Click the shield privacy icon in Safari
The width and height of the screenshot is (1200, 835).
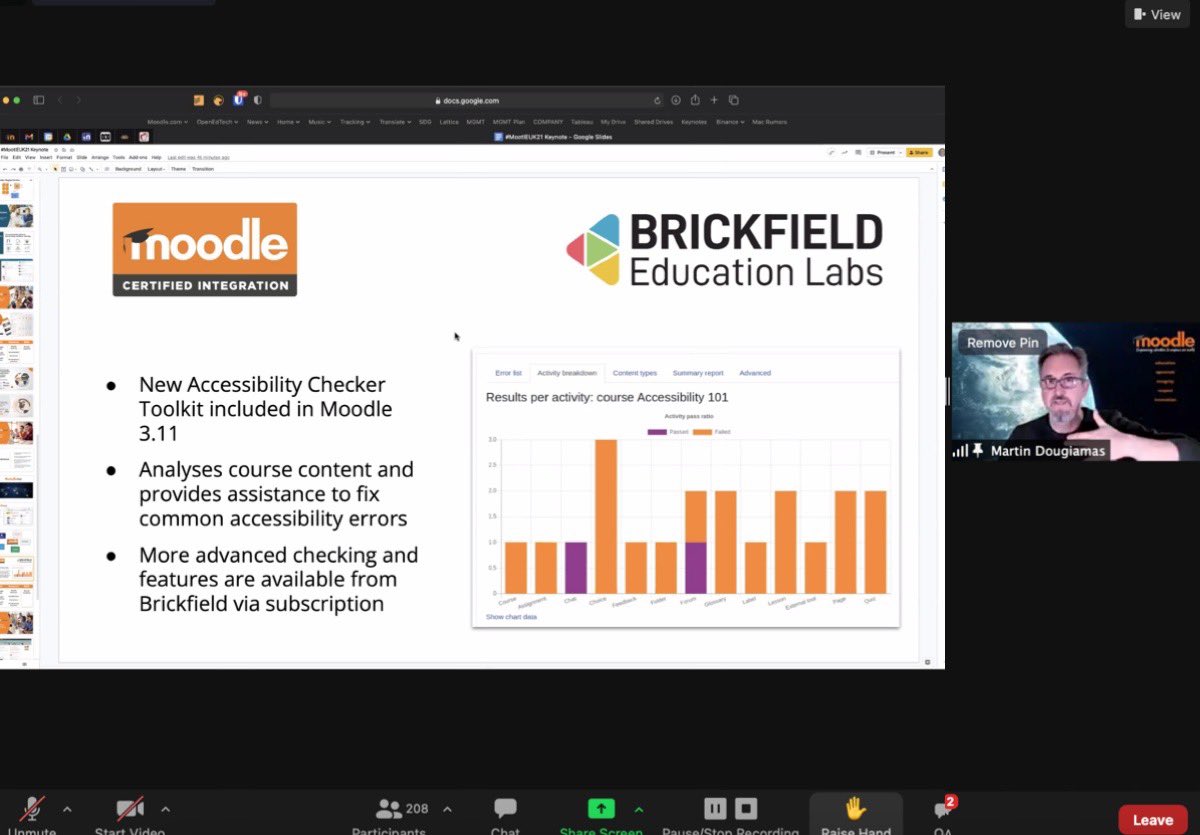click(258, 100)
